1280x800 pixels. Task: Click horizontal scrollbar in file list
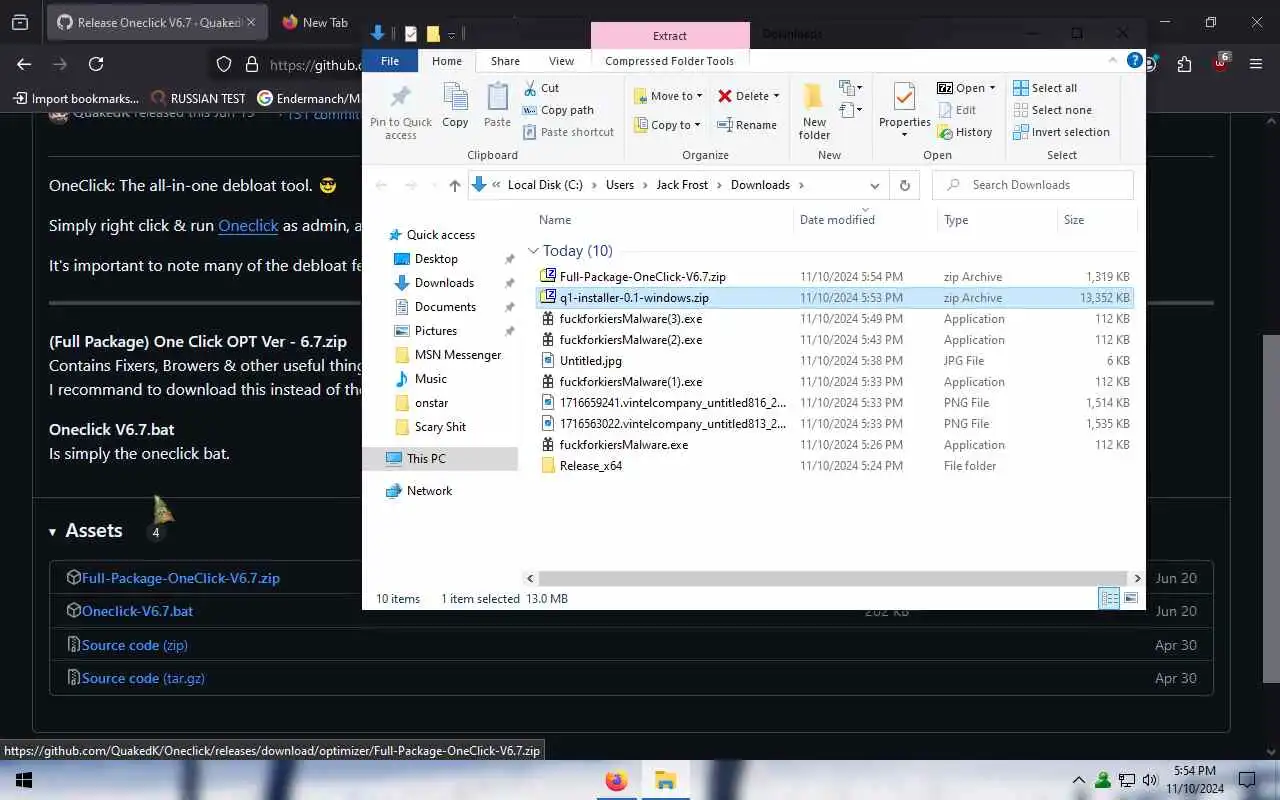(835, 578)
